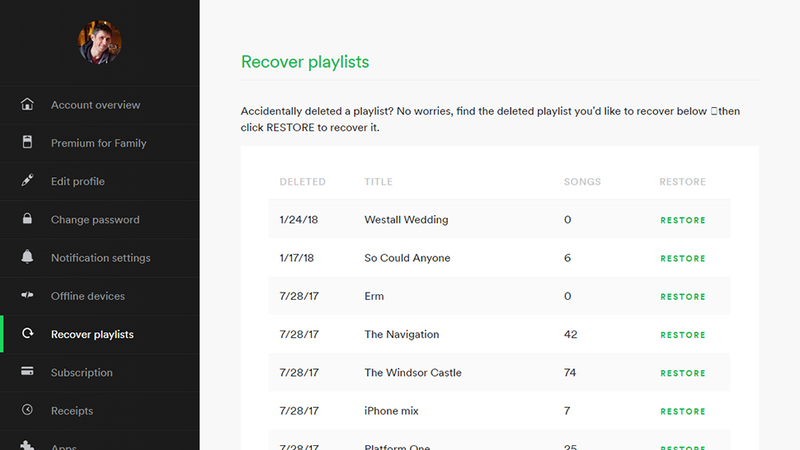The image size is (800, 450).
Task: Click the padlock icon for Change password
Action: tap(27, 218)
